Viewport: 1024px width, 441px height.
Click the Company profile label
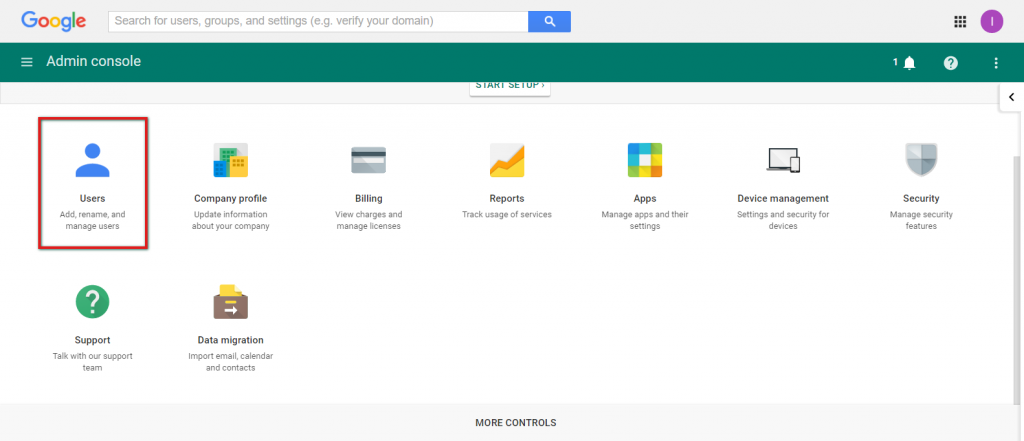click(x=231, y=199)
